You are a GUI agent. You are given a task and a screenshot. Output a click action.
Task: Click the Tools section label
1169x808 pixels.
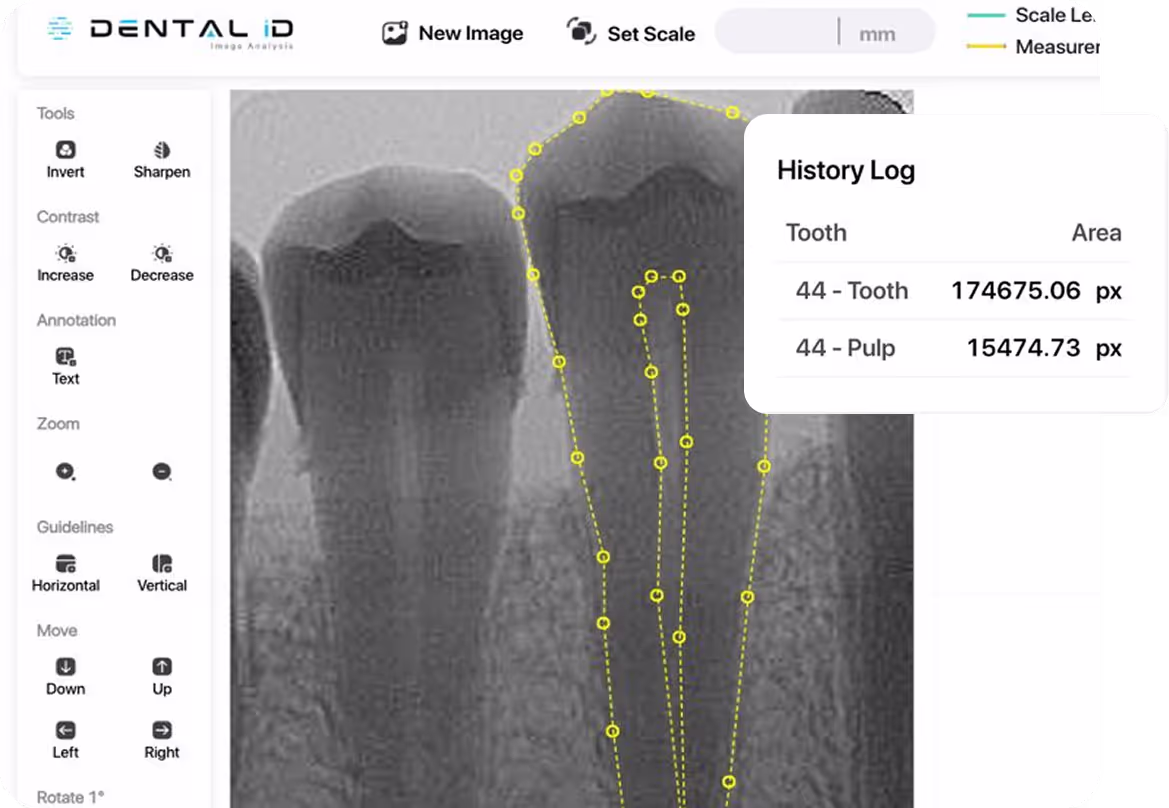(56, 113)
